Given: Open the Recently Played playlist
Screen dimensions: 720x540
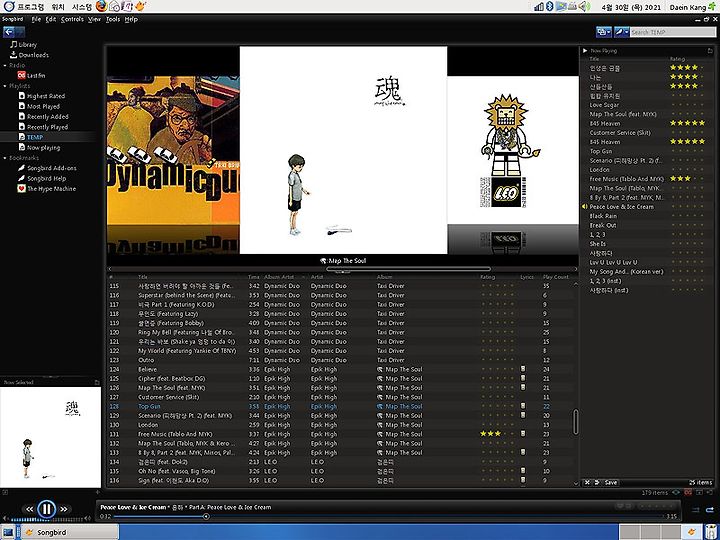Looking at the screenshot, I should pyautogui.click(x=43, y=127).
